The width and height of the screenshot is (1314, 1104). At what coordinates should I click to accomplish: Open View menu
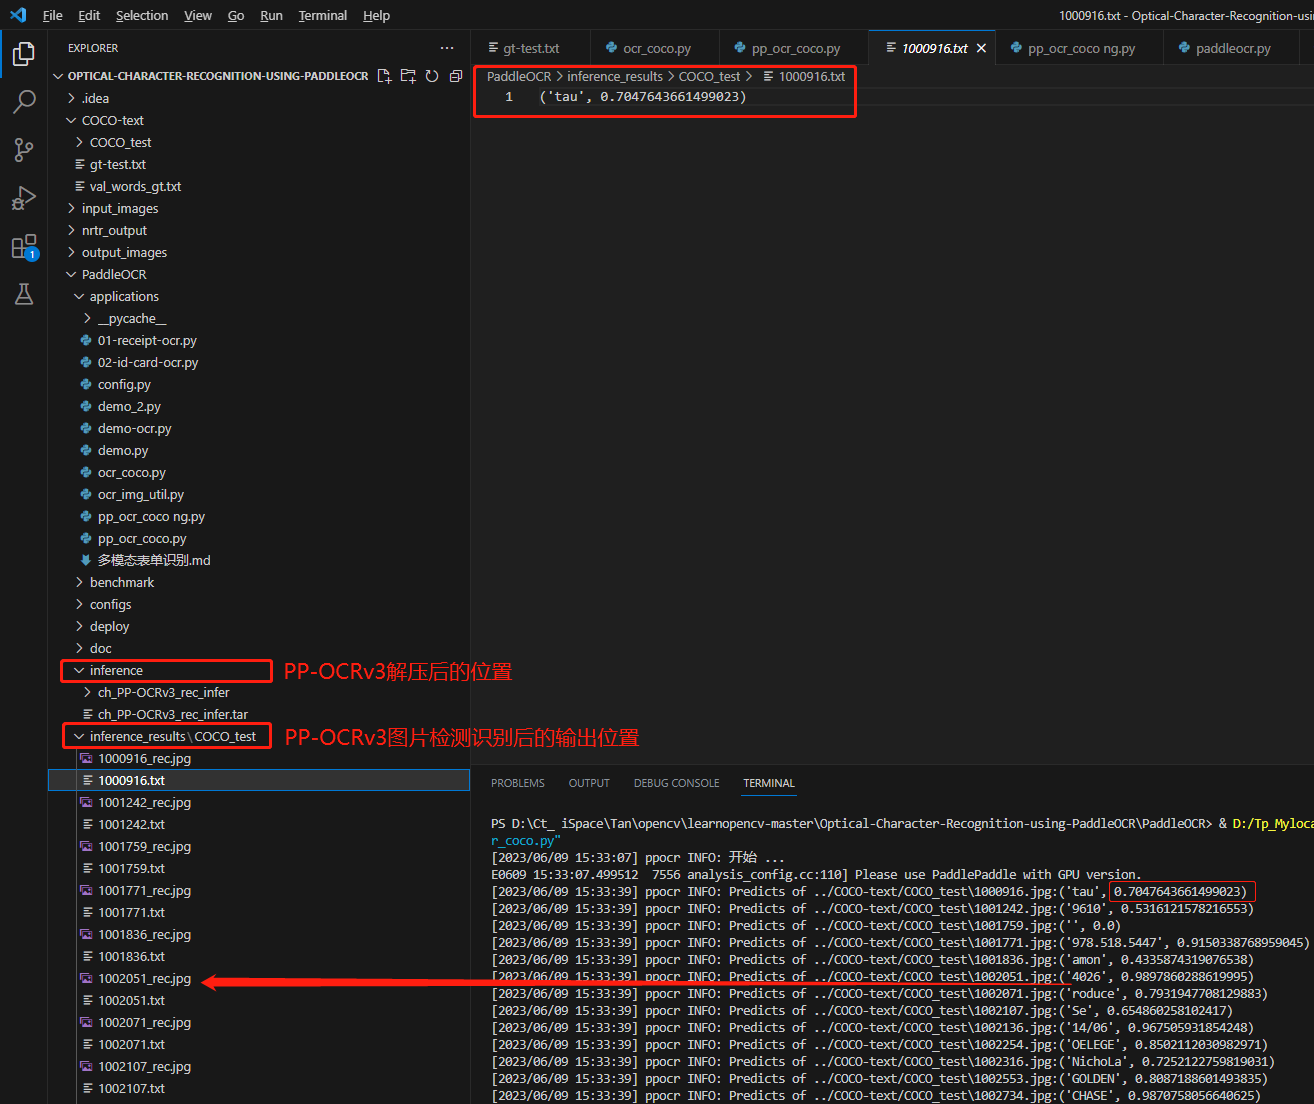[x=198, y=15]
